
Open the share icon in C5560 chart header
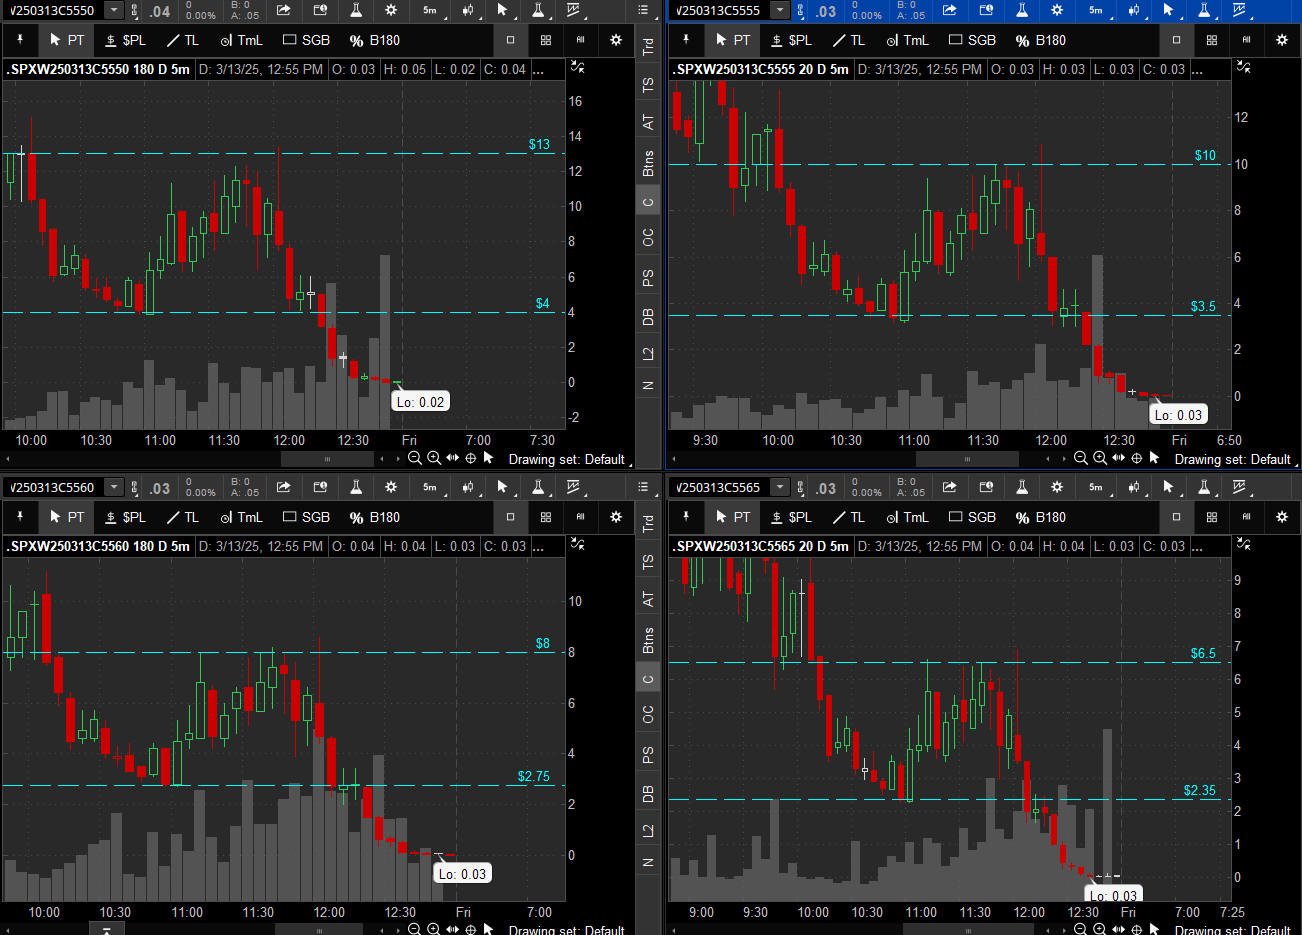[284, 487]
